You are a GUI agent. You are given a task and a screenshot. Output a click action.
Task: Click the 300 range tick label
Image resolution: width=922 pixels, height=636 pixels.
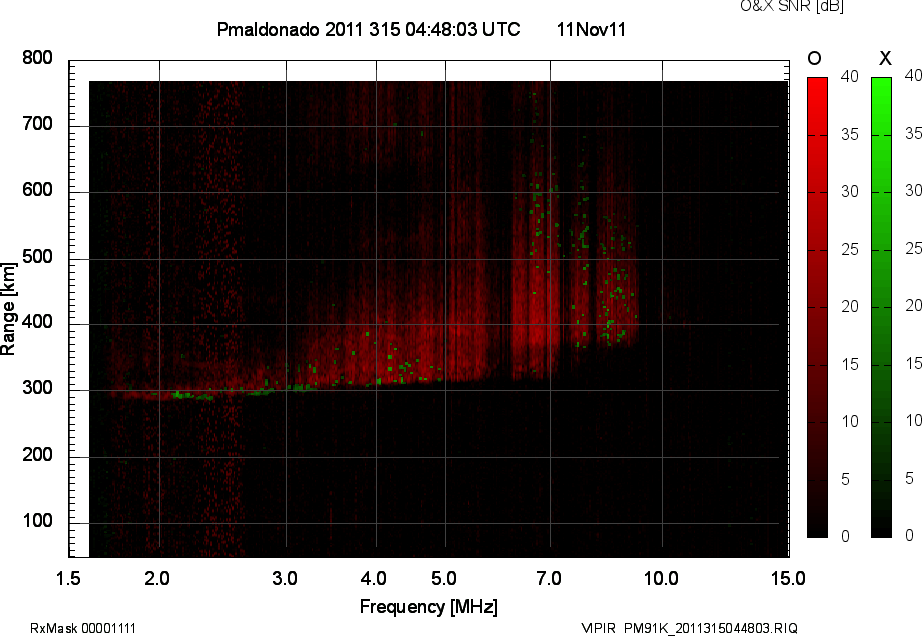click(37, 388)
